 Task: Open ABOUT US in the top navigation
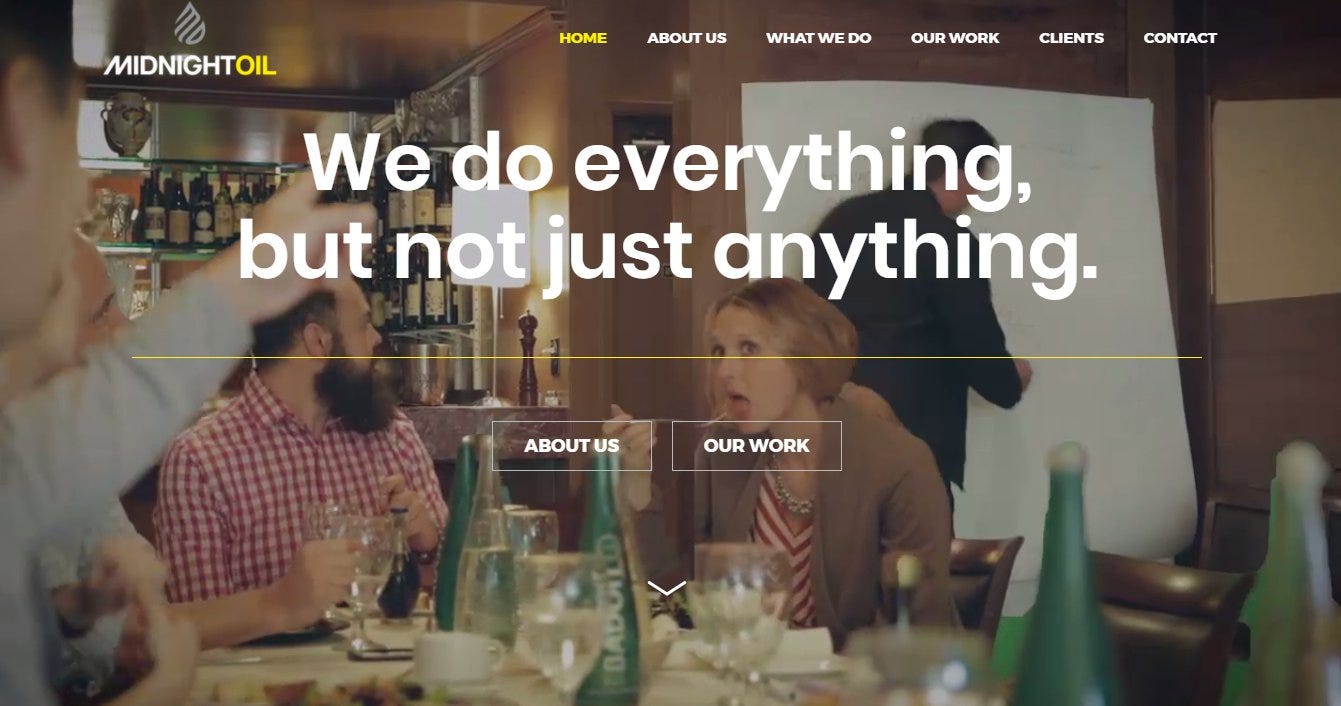687,38
